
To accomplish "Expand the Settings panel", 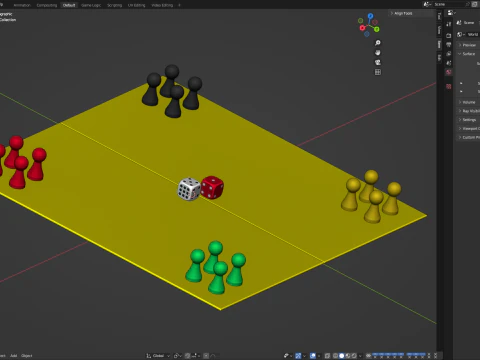I will [x=468, y=120].
